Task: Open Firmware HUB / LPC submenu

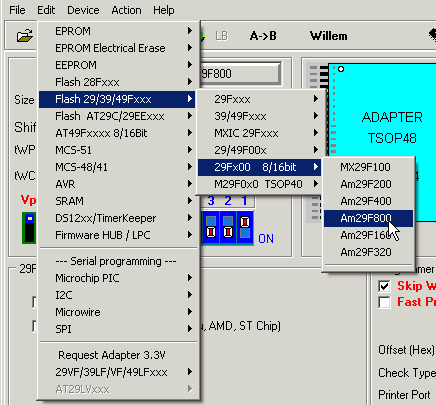Action: tap(117, 235)
